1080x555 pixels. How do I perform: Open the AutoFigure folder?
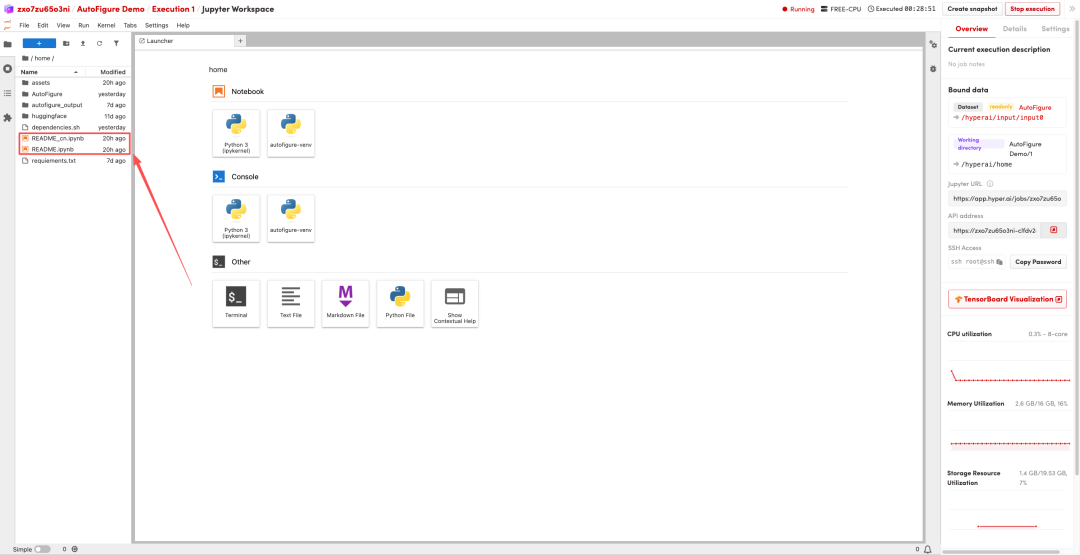point(73,94)
